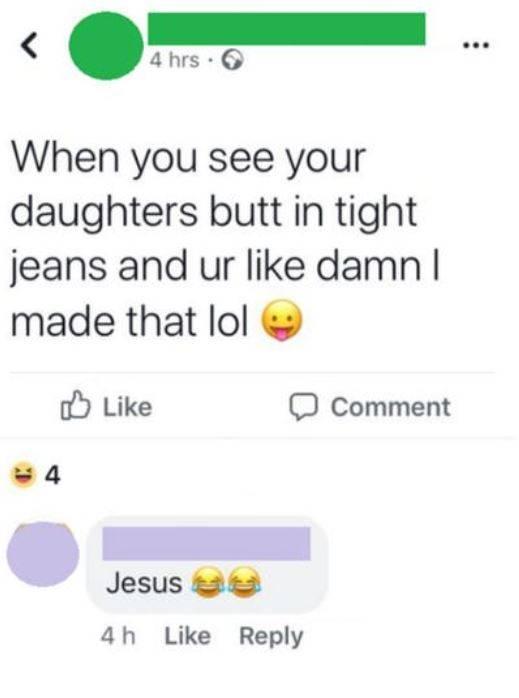
Task: Tap the speech bubble Comment icon
Action: pos(304,407)
